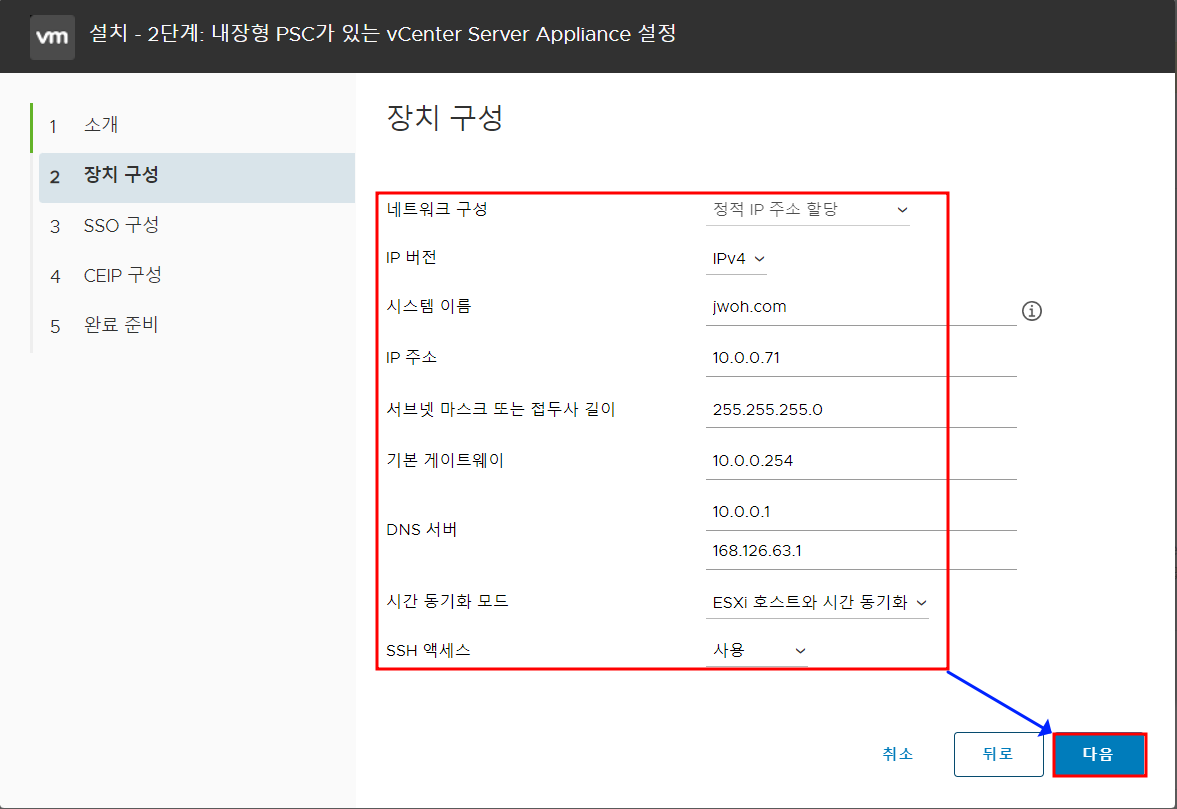The image size is (1177, 809).
Task: Focus the 기본 게이트웨이 field 10.0.0.254
Action: [861, 462]
